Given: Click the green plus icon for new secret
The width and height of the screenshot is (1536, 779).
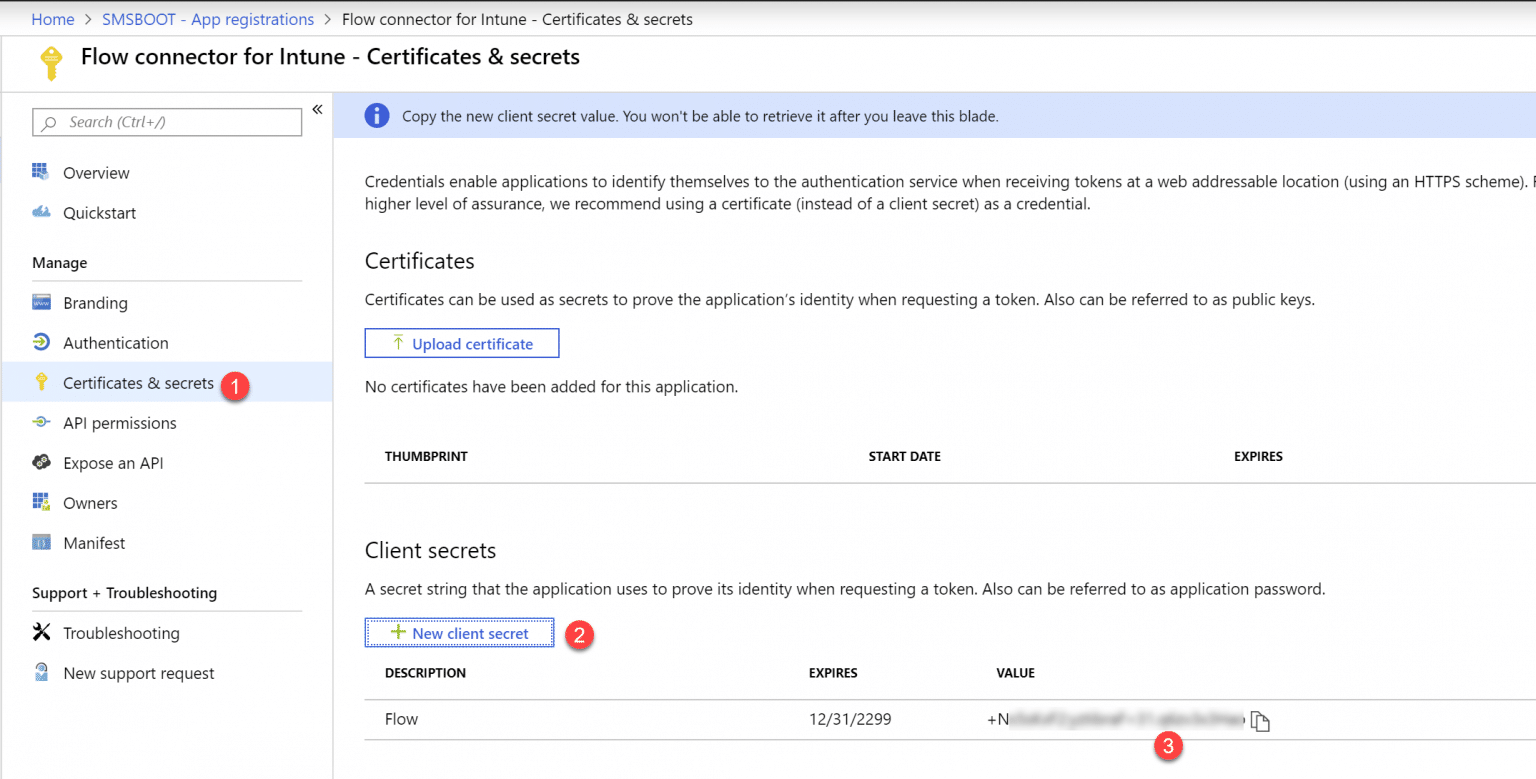Looking at the screenshot, I should (x=398, y=632).
